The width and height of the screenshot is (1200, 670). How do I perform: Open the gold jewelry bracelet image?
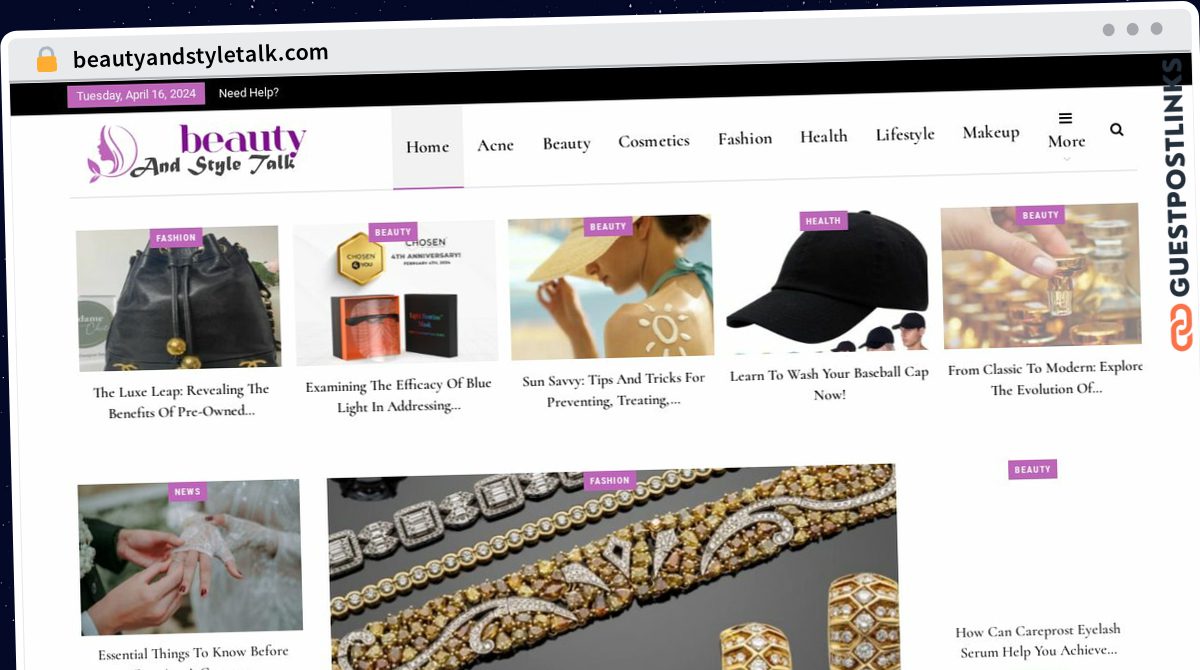point(612,568)
